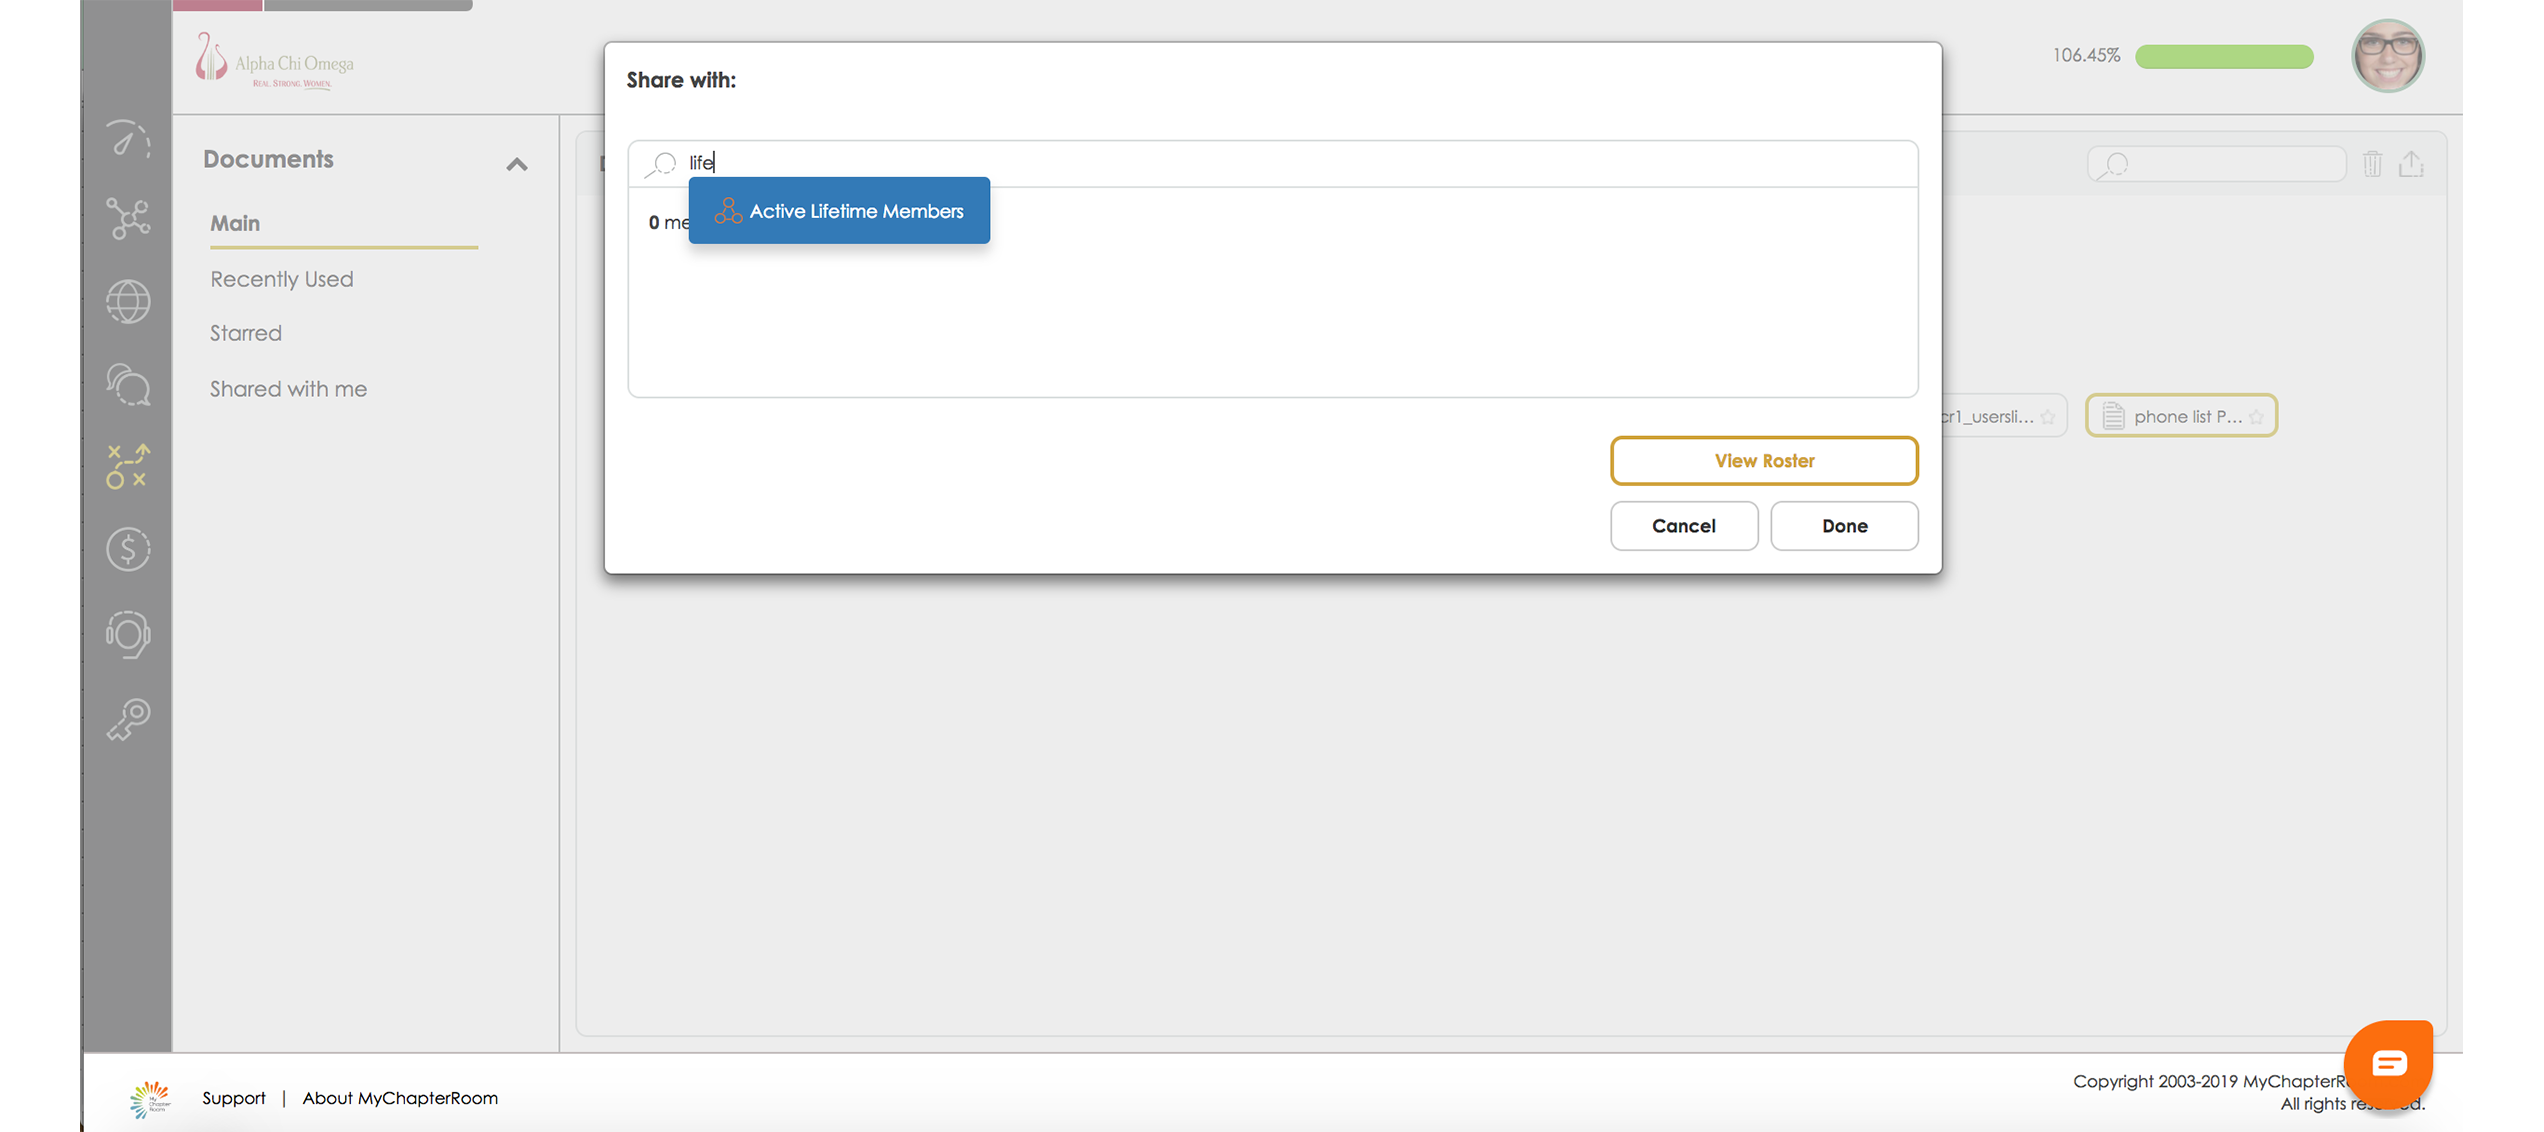Open the chat bubbles sidebar icon
This screenshot has height=1132, width=2544.
tap(128, 384)
